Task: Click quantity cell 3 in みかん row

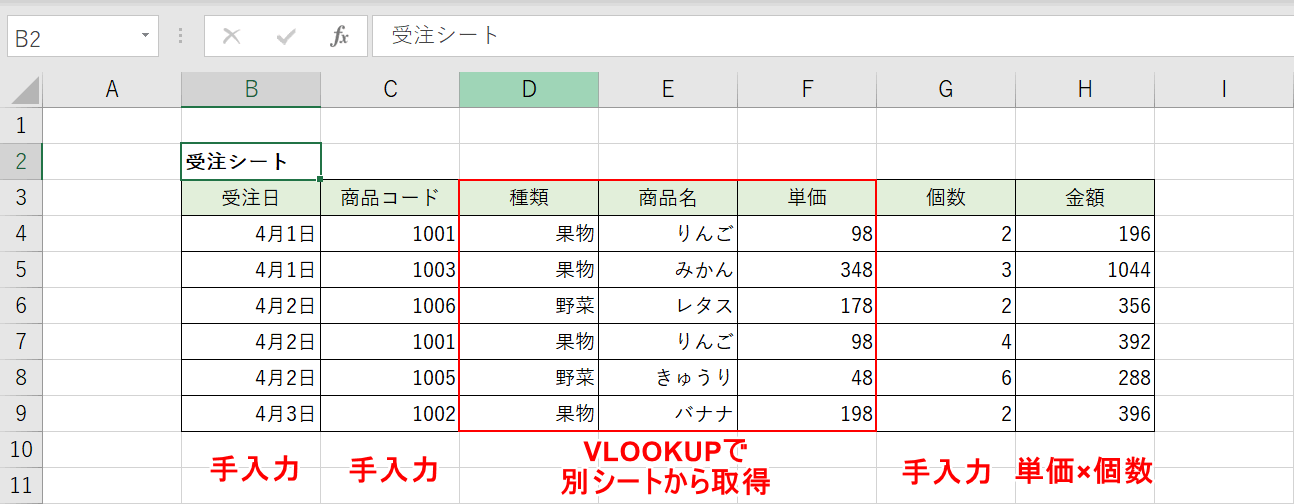Action: pos(946,270)
